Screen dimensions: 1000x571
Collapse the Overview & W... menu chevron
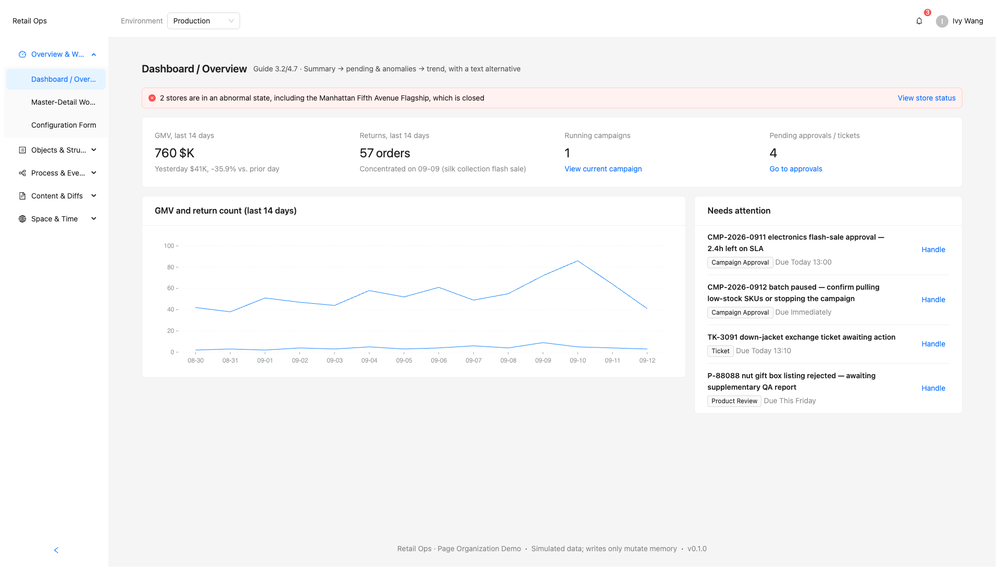tap(94, 54)
